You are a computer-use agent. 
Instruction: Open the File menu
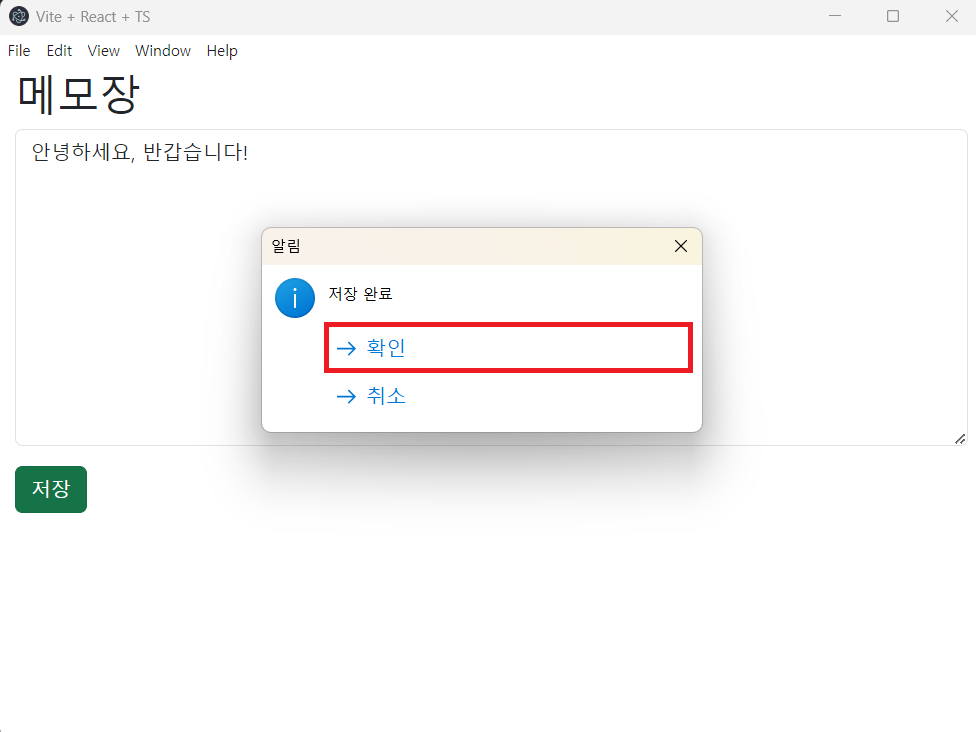click(19, 51)
